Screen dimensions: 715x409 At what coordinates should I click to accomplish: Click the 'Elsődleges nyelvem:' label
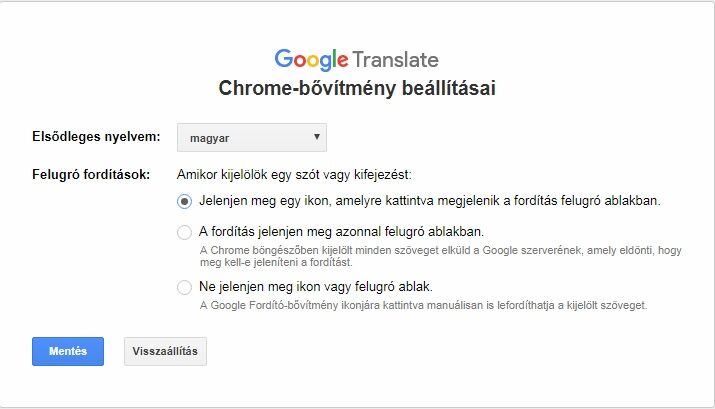(96, 137)
